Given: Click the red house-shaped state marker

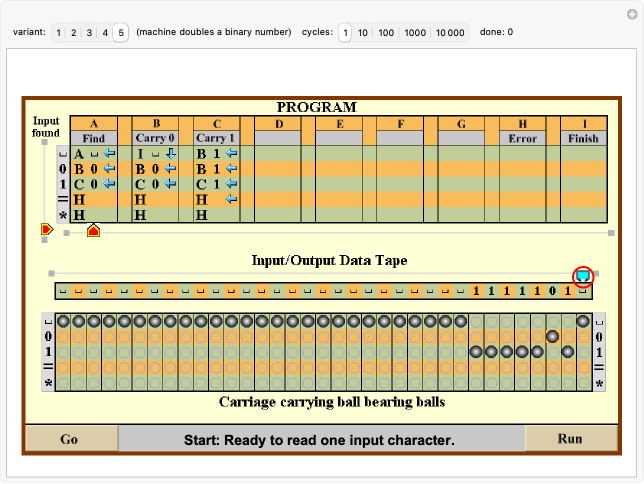Looking at the screenshot, I should 93,231.
